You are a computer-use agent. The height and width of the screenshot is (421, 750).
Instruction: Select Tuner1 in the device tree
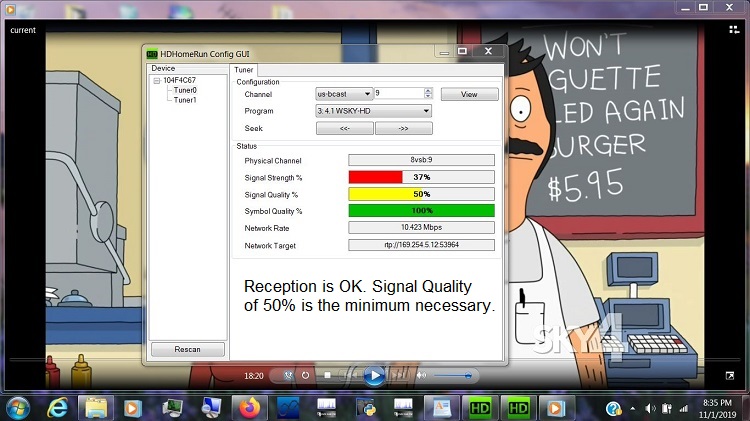pos(185,100)
